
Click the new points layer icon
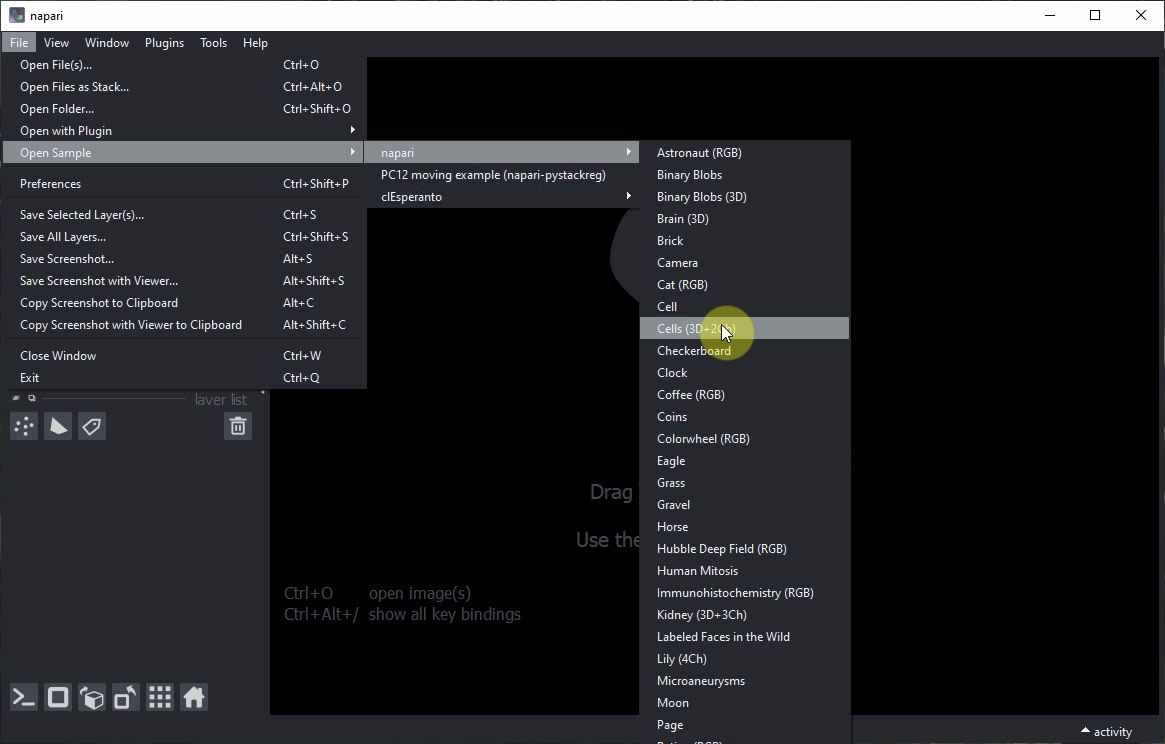click(x=24, y=427)
